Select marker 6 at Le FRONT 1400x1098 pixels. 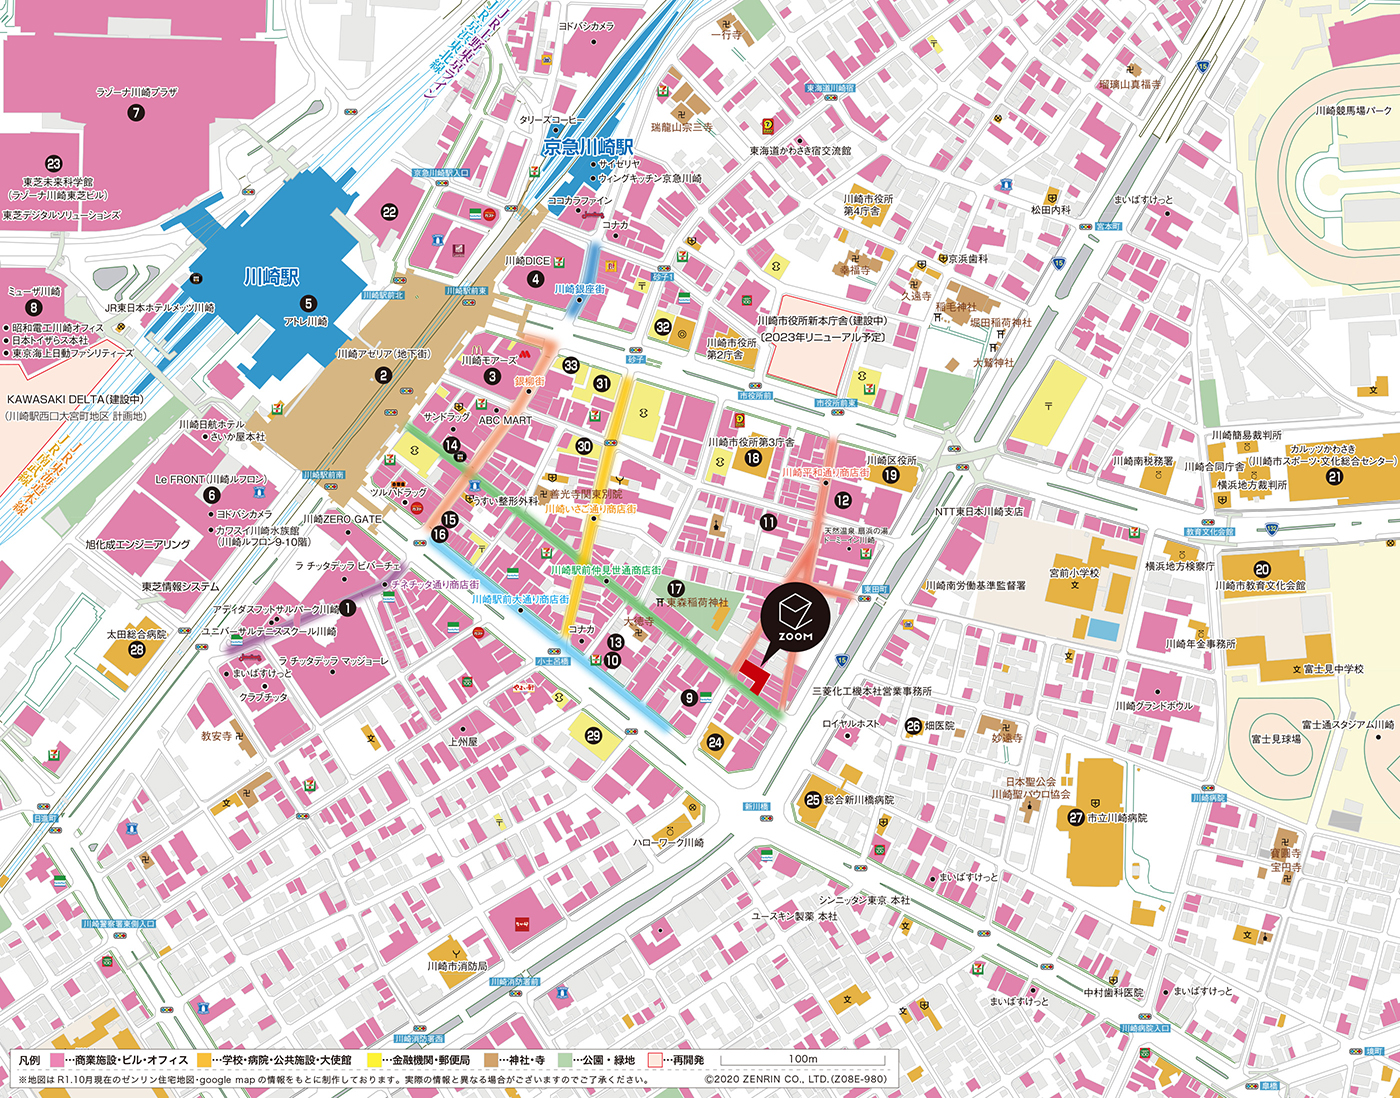pos(211,495)
